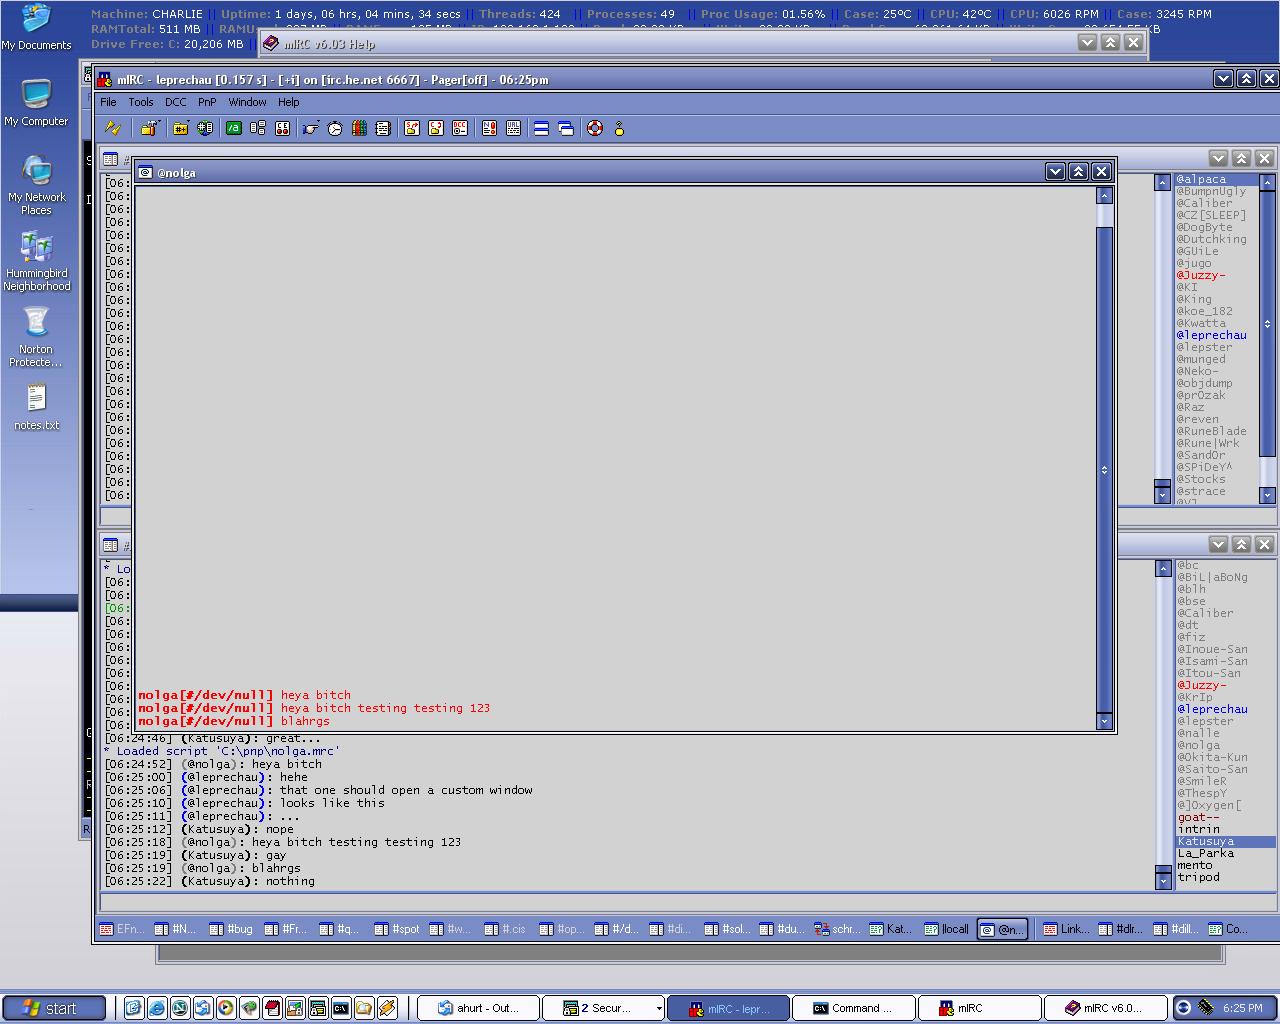
Task: Click the system tray clock showing 6:25 PM
Action: (1243, 1008)
